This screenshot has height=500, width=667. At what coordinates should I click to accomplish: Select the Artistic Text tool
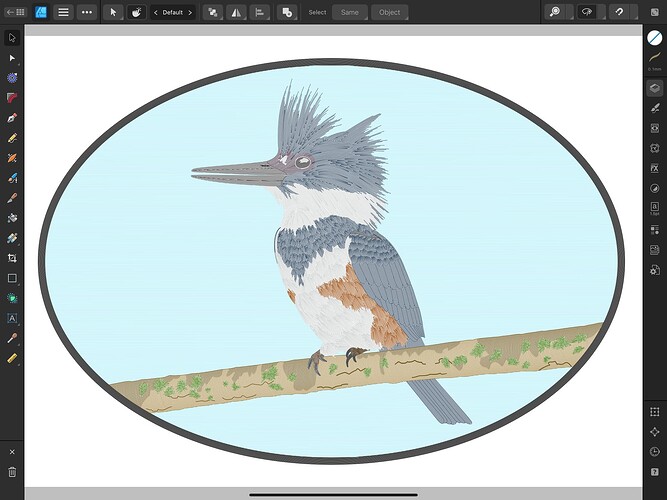[12, 318]
